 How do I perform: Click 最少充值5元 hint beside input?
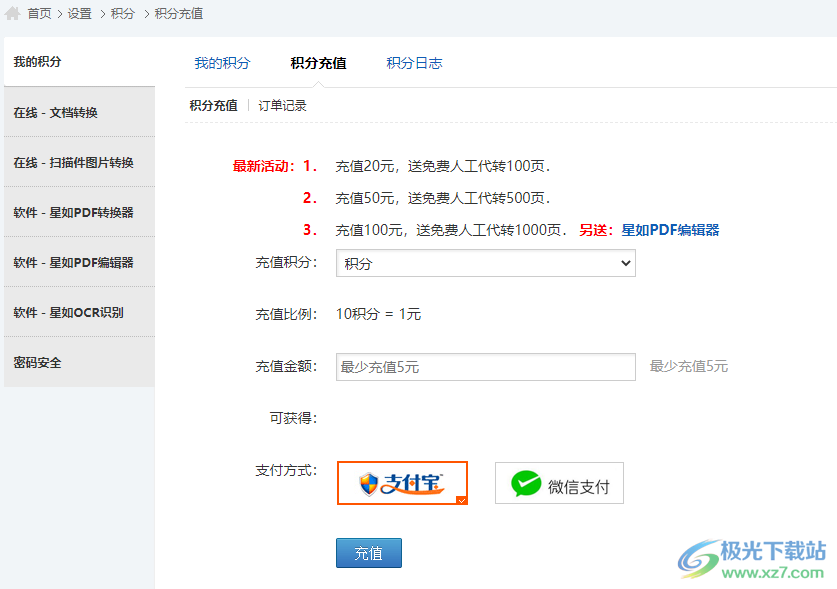click(x=689, y=366)
